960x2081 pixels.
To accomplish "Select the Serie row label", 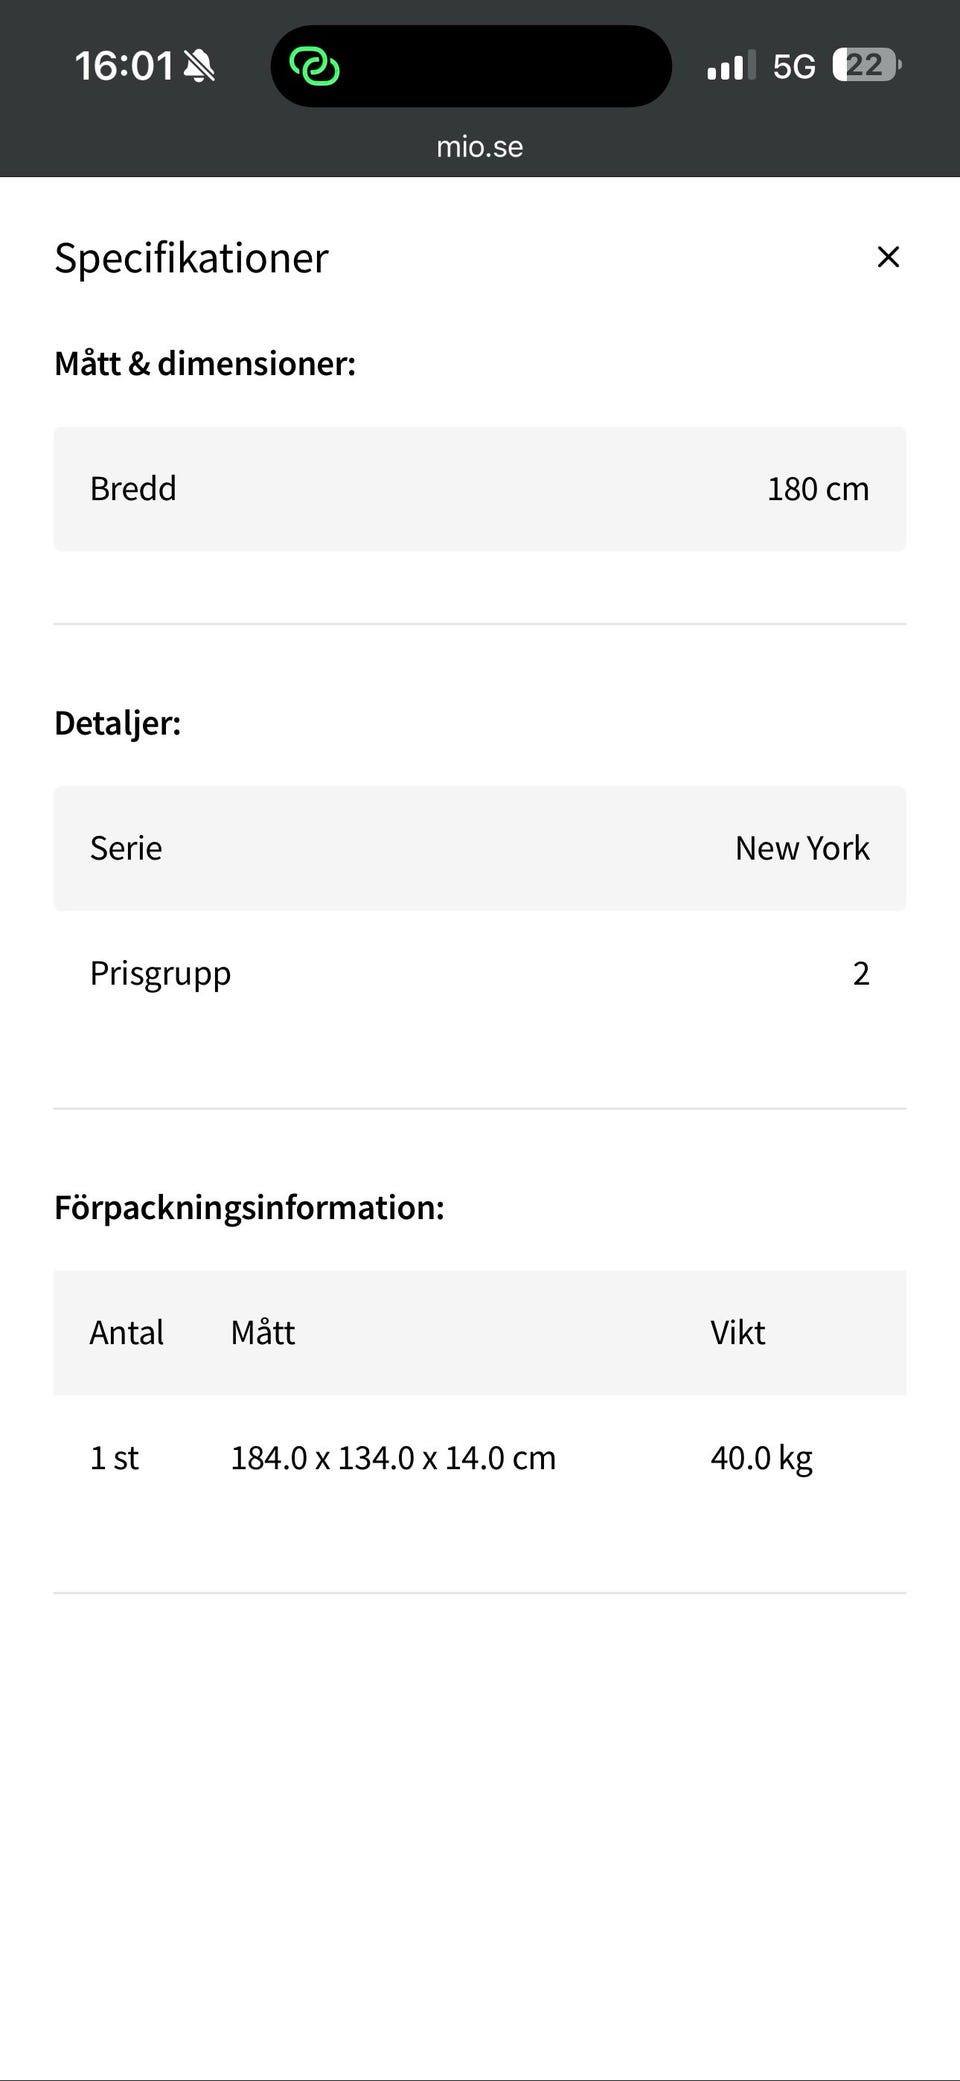I will (126, 848).
